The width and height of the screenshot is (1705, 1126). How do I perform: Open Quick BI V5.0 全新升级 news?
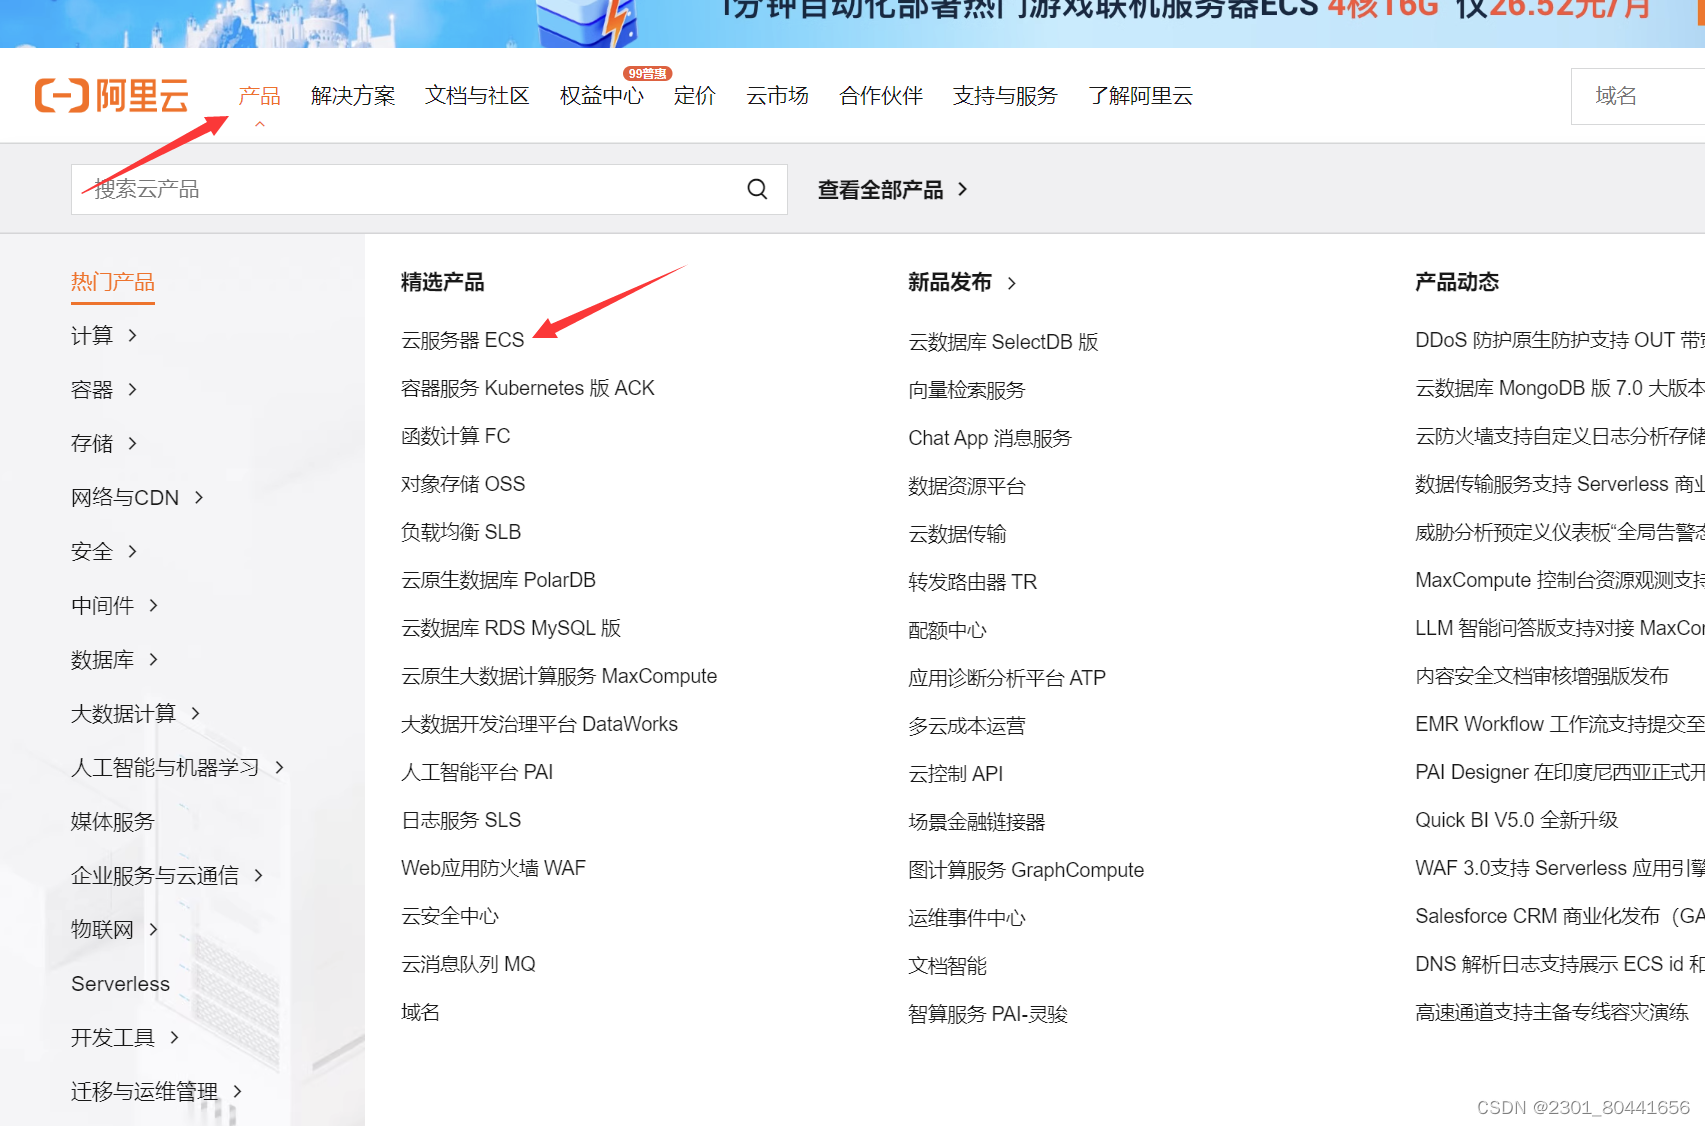tap(1516, 820)
